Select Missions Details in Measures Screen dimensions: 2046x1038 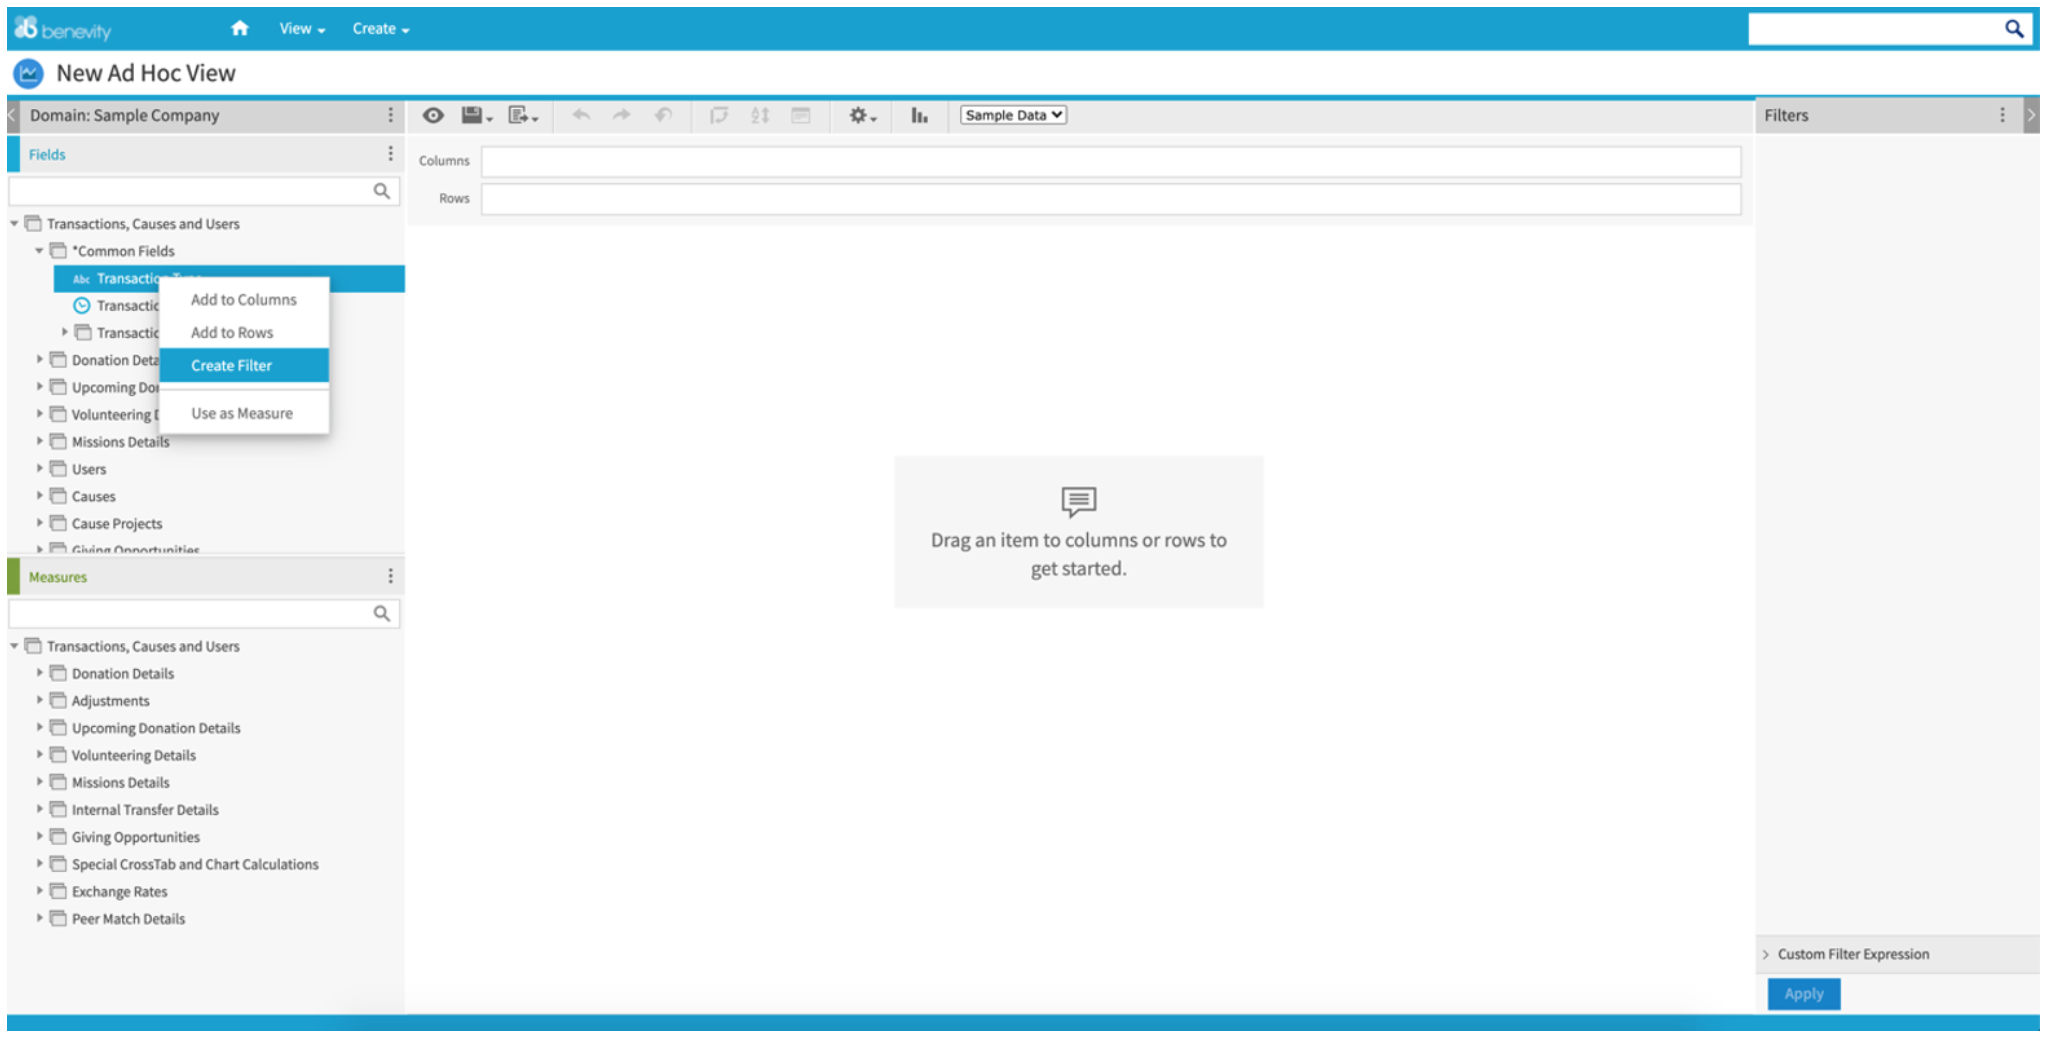click(x=121, y=782)
